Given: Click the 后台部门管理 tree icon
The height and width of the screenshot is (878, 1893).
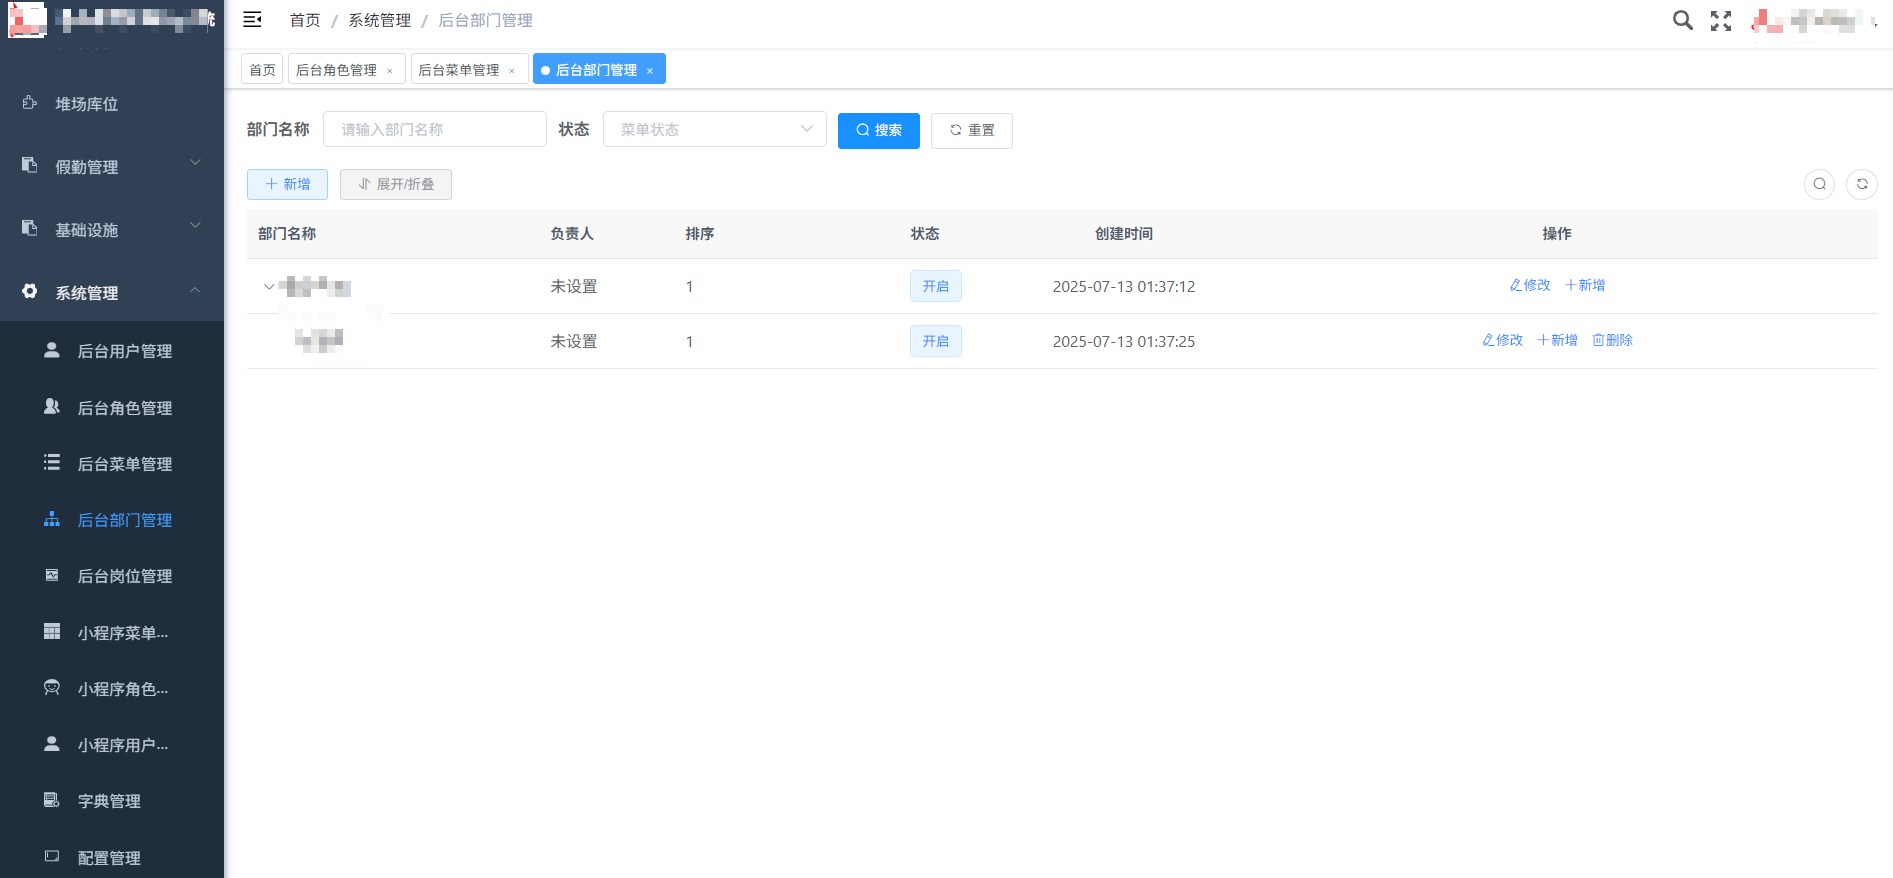Looking at the screenshot, I should point(52,519).
